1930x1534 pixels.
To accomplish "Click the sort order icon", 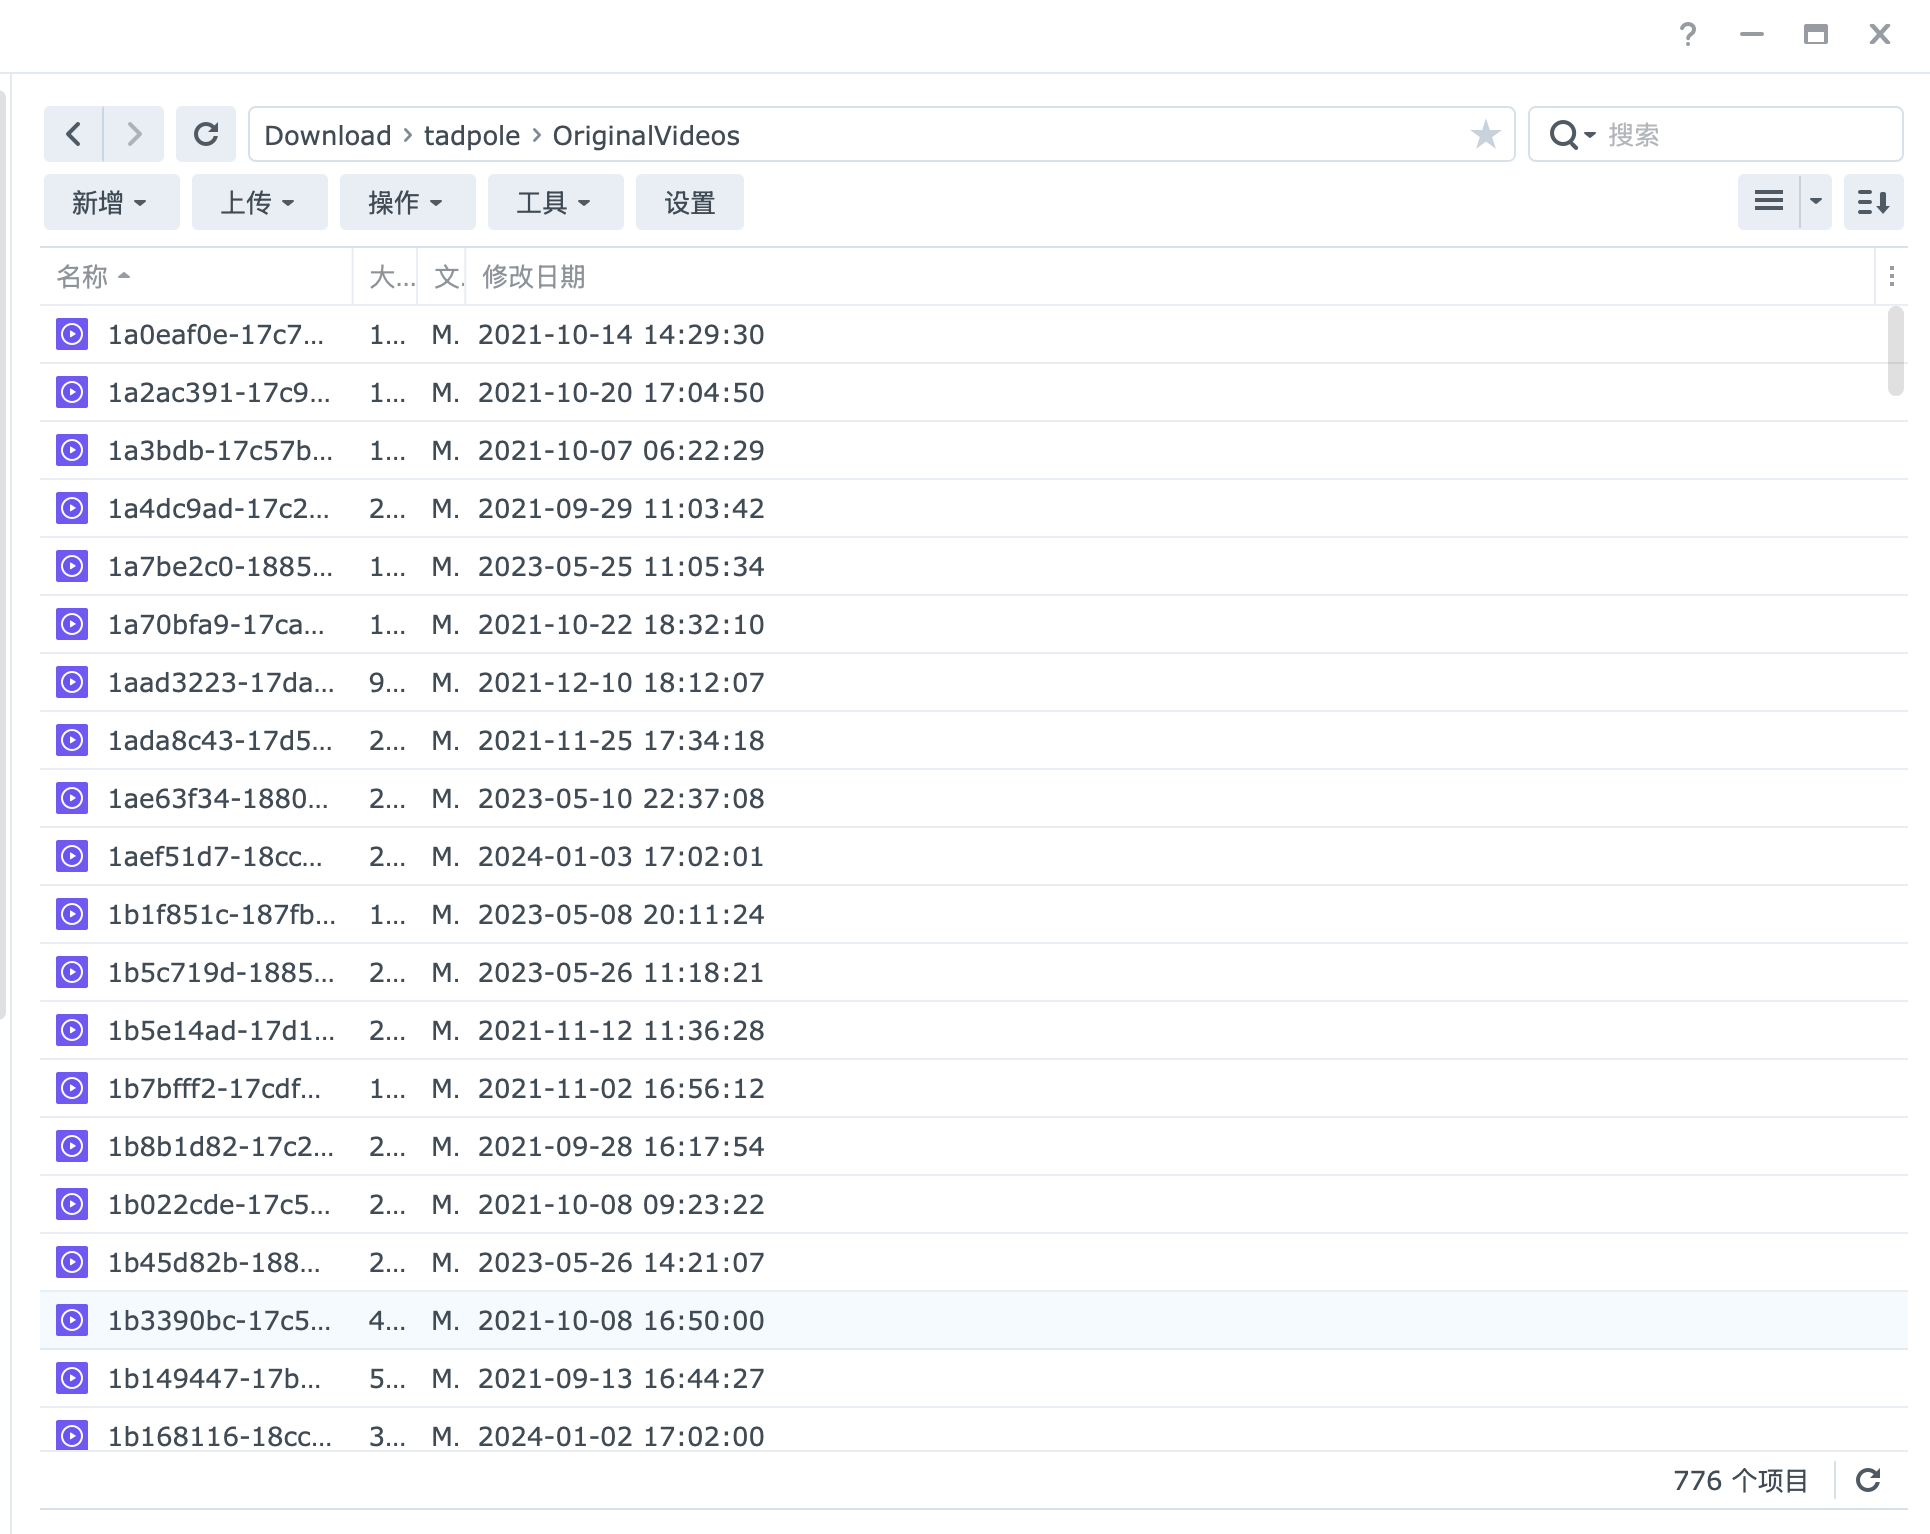I will (1873, 202).
